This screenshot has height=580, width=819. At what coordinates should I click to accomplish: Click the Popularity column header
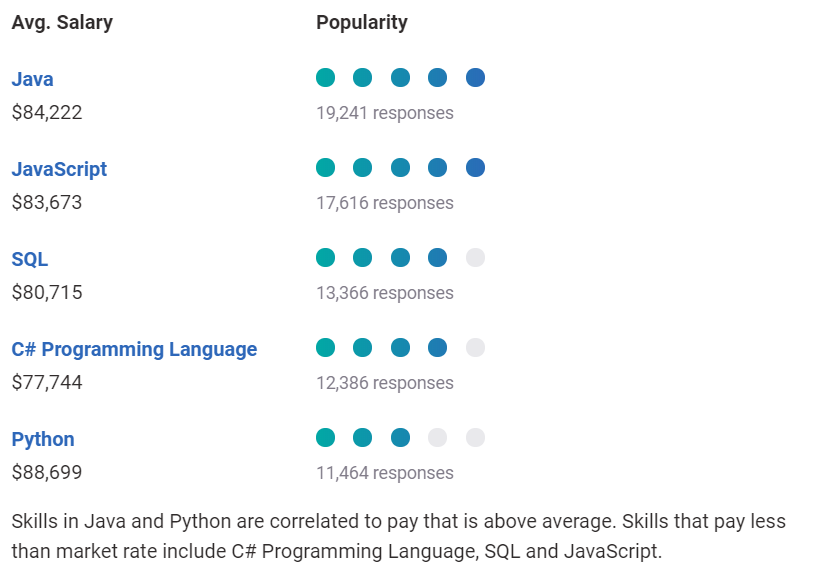(x=362, y=22)
